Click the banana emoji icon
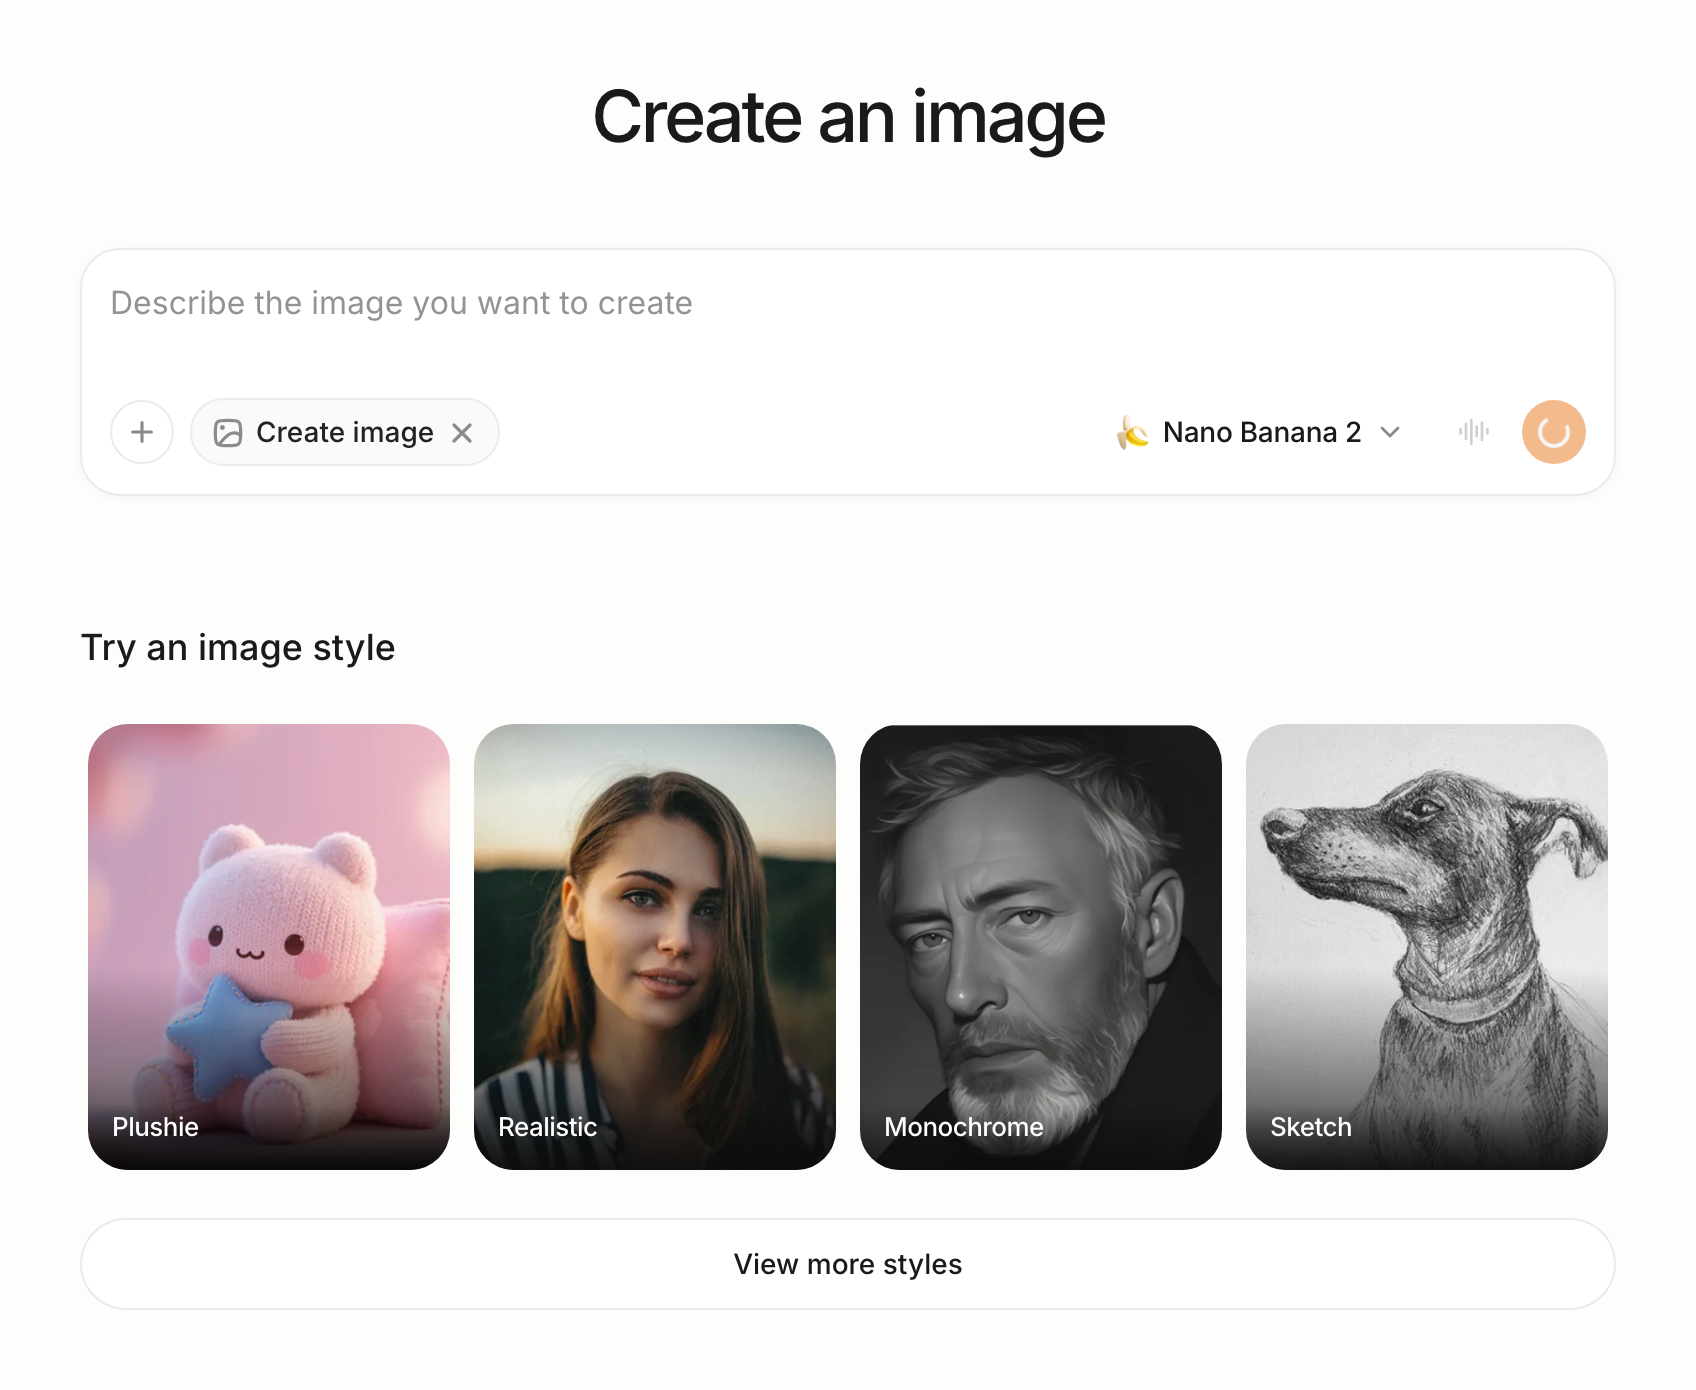The image size is (1696, 1390). pyautogui.click(x=1133, y=432)
